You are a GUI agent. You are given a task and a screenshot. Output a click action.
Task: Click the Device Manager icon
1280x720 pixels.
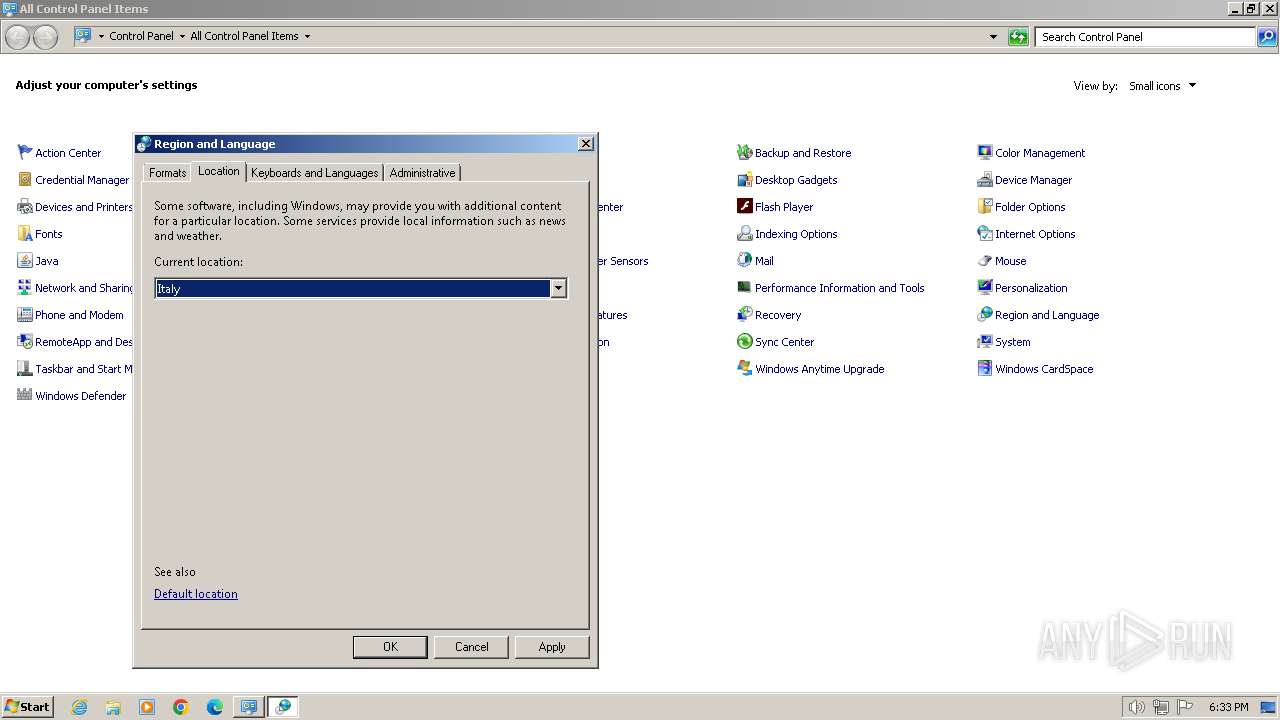pyautogui.click(x=985, y=179)
